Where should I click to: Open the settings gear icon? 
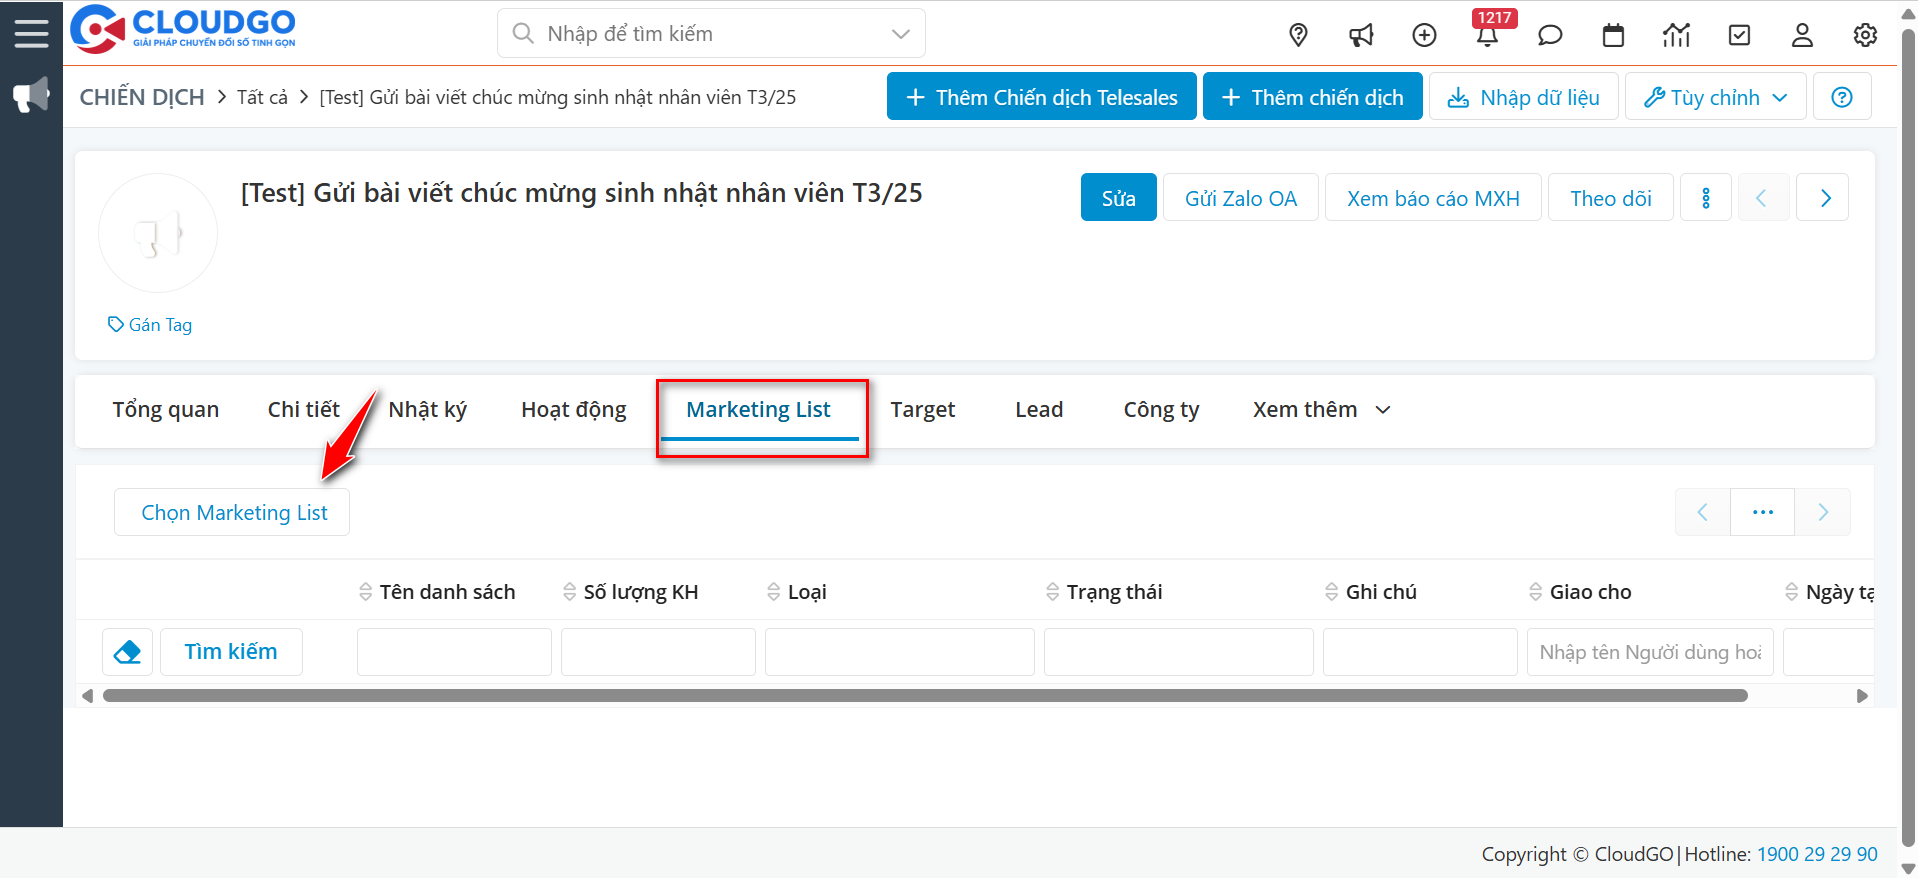click(x=1865, y=35)
